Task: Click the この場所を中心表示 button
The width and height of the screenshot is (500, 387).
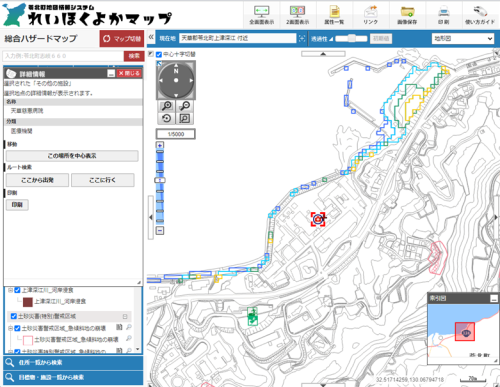Action: click(x=72, y=156)
